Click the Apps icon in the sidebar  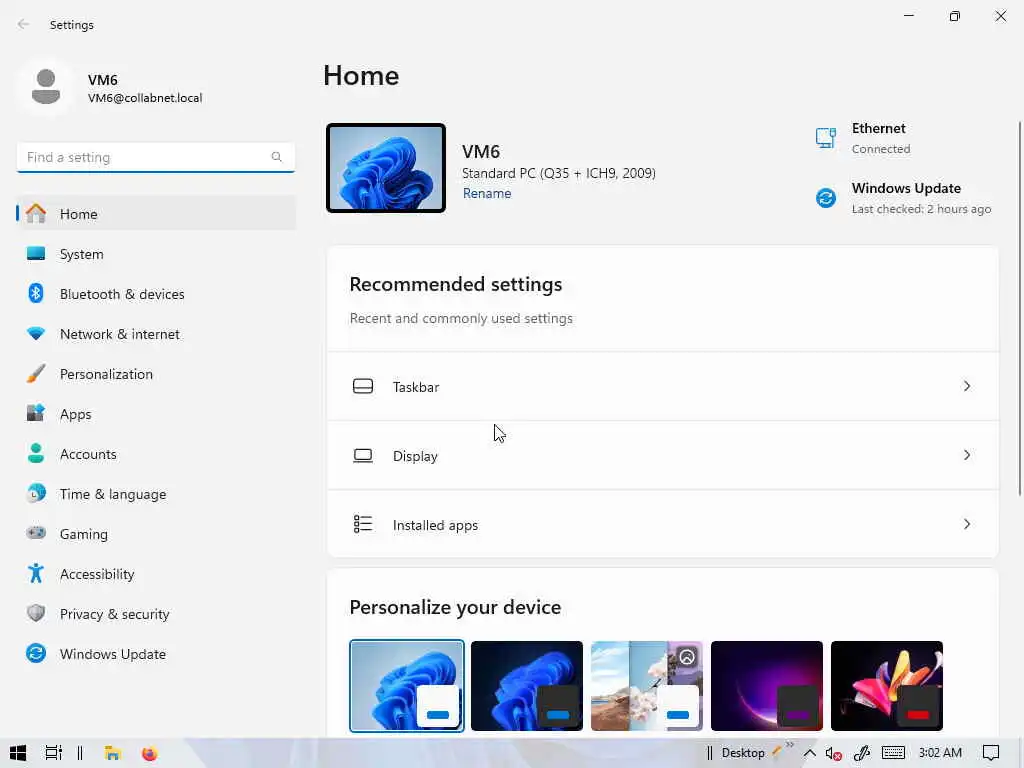point(36,413)
